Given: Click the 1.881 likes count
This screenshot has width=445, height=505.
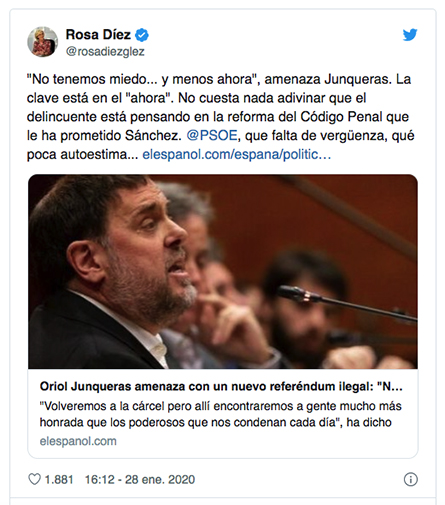Looking at the screenshot, I should (x=59, y=479).
